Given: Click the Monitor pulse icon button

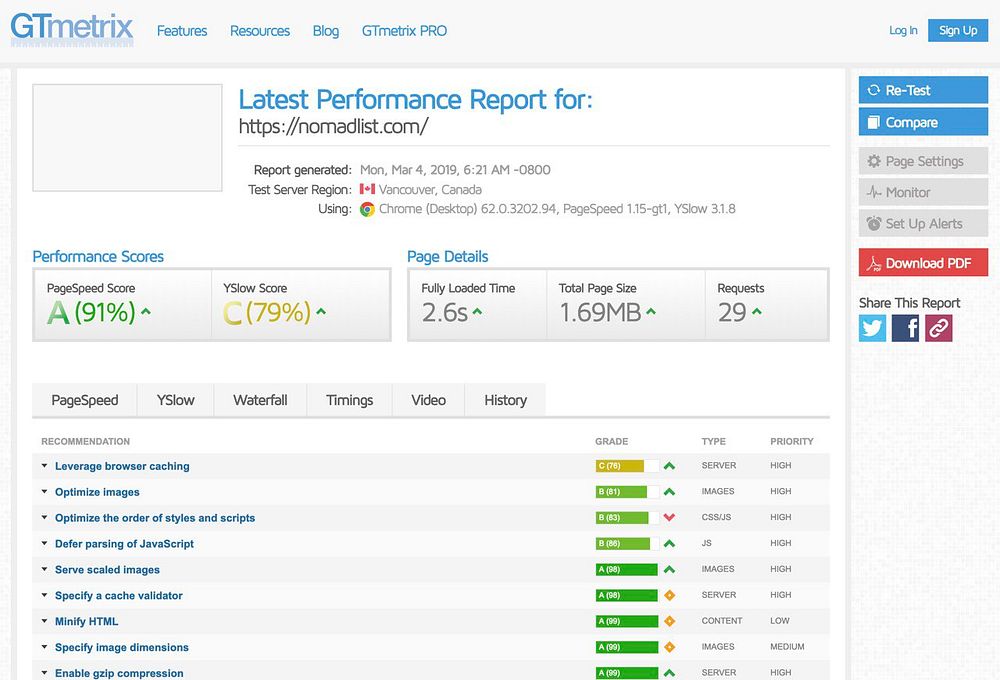Looking at the screenshot, I should pos(923,192).
